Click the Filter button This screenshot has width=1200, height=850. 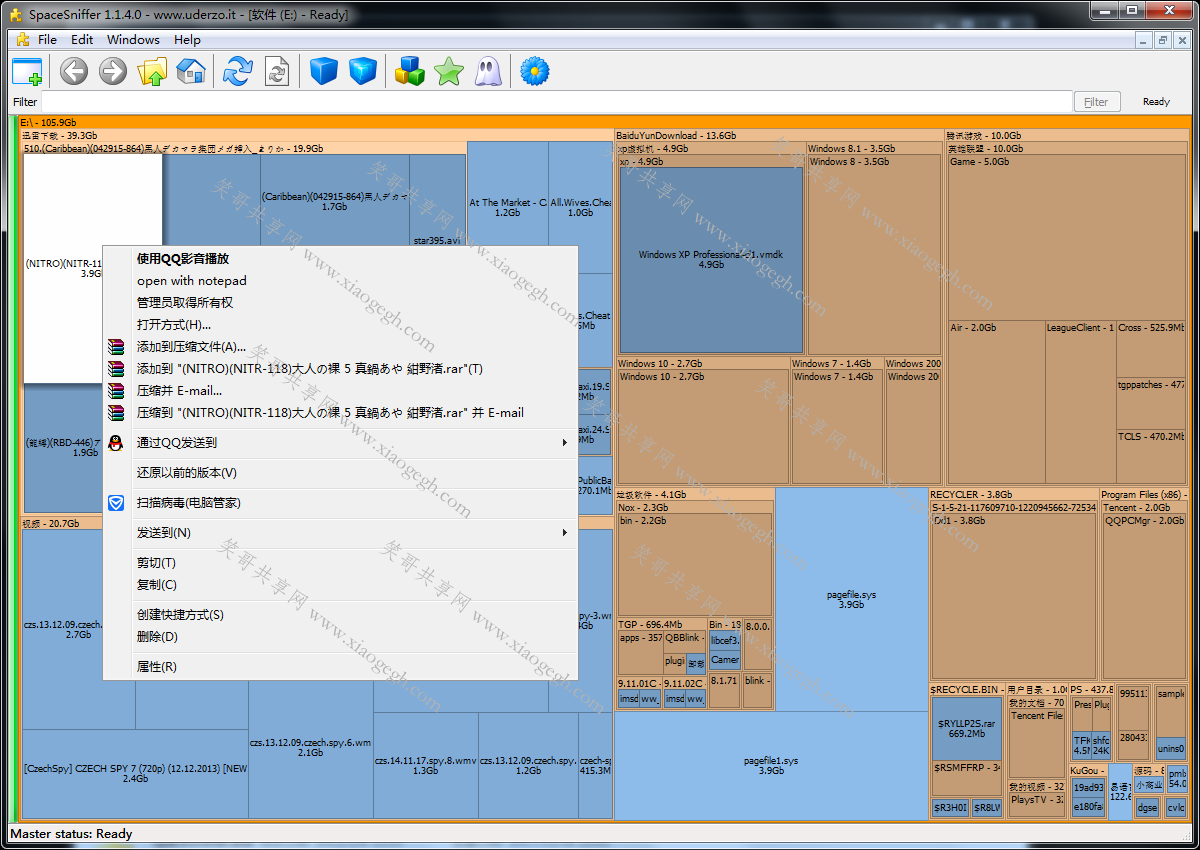point(1096,102)
